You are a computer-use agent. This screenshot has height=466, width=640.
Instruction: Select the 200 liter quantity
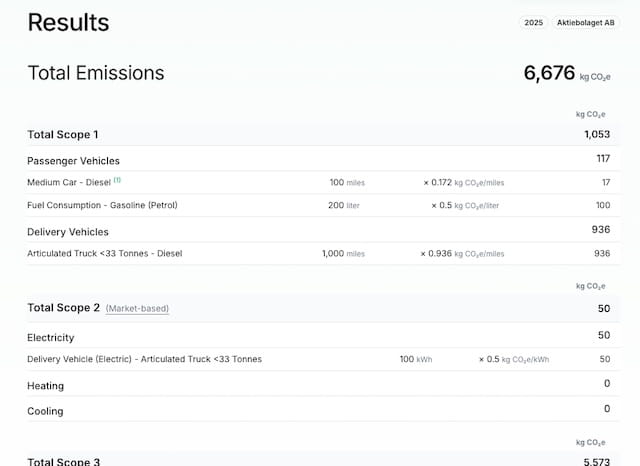pos(344,205)
